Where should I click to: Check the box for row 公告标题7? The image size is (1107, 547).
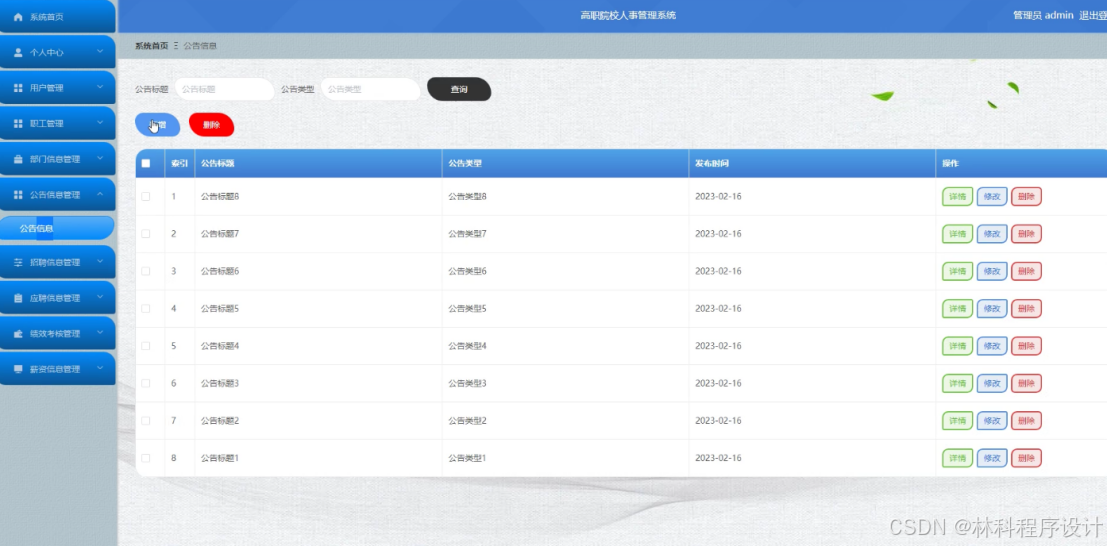[x=146, y=234]
